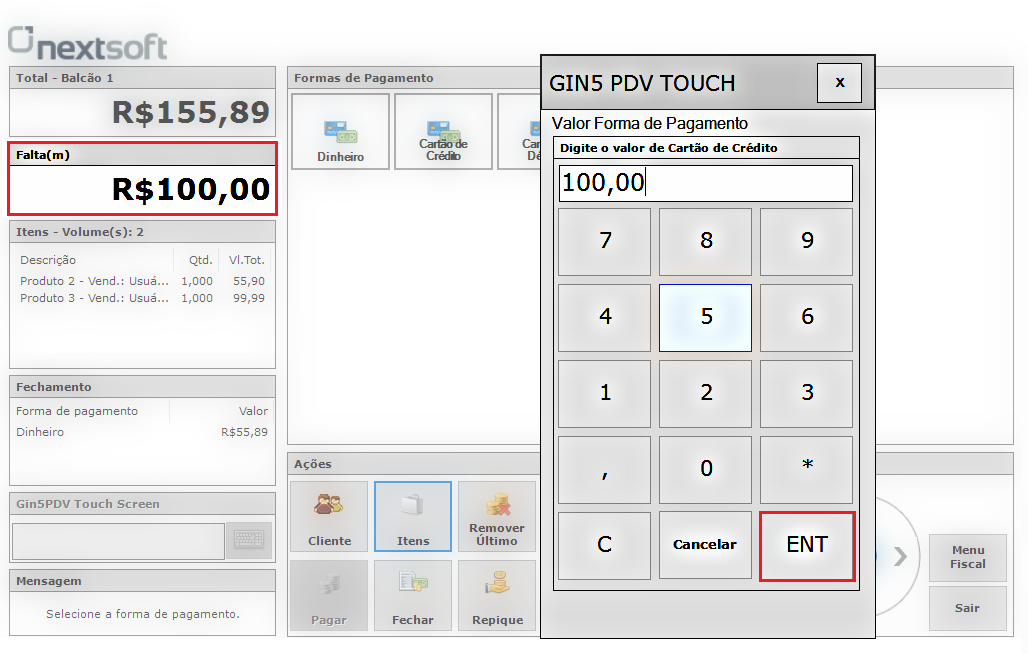Click the Remover Último icon
Image resolution: width=1028 pixels, height=654 pixels.
[x=497, y=516]
